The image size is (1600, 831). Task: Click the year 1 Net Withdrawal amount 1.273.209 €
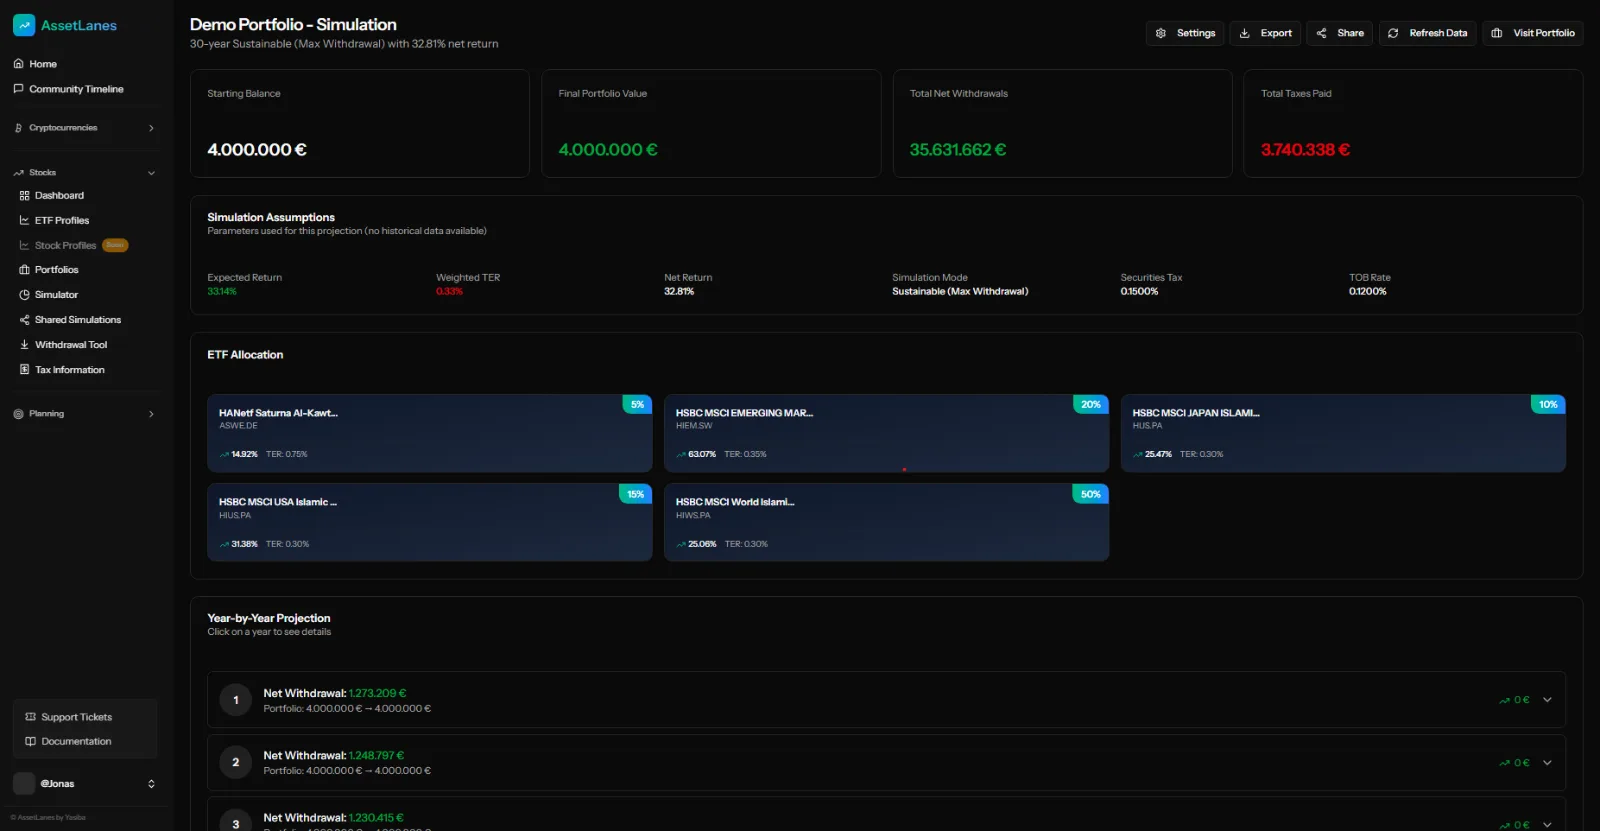pyautogui.click(x=377, y=693)
